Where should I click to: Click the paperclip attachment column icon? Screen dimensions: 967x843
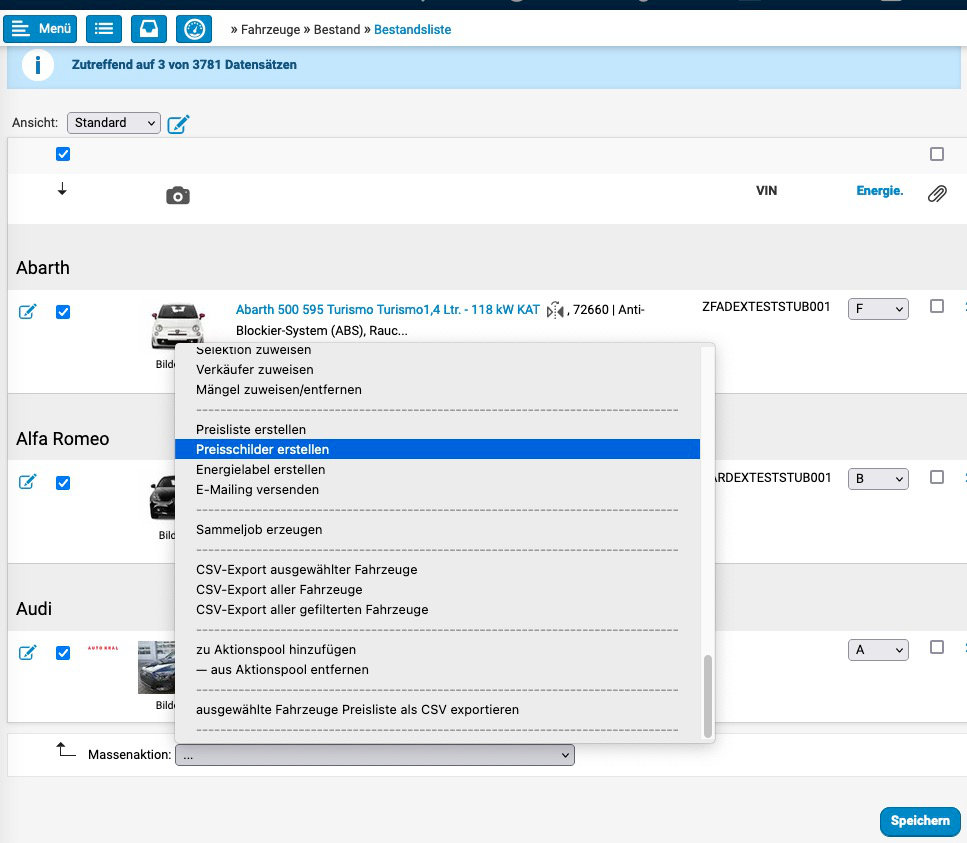coord(936,194)
